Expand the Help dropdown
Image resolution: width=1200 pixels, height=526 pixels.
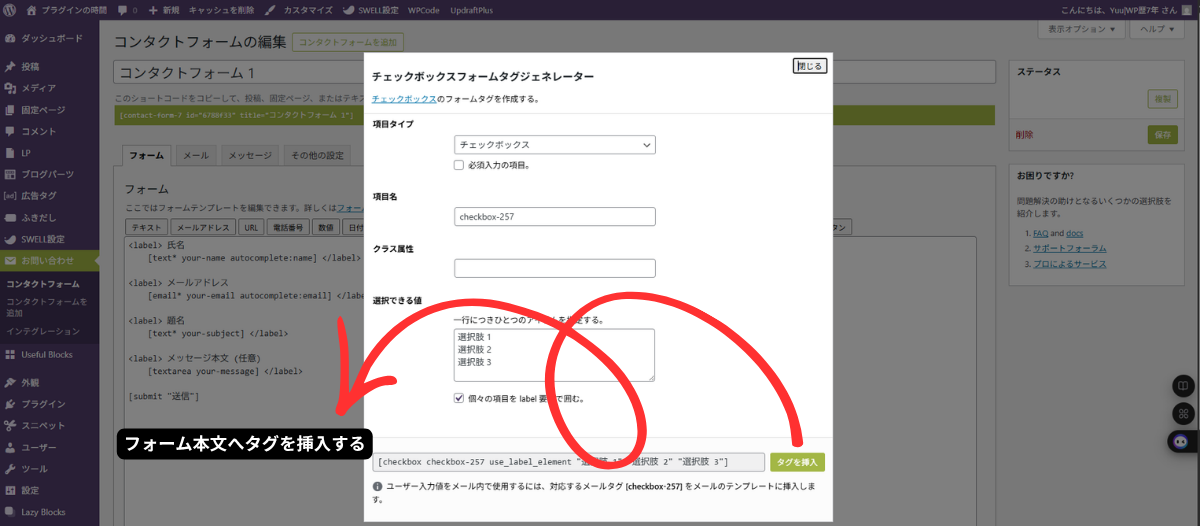coord(1163,29)
